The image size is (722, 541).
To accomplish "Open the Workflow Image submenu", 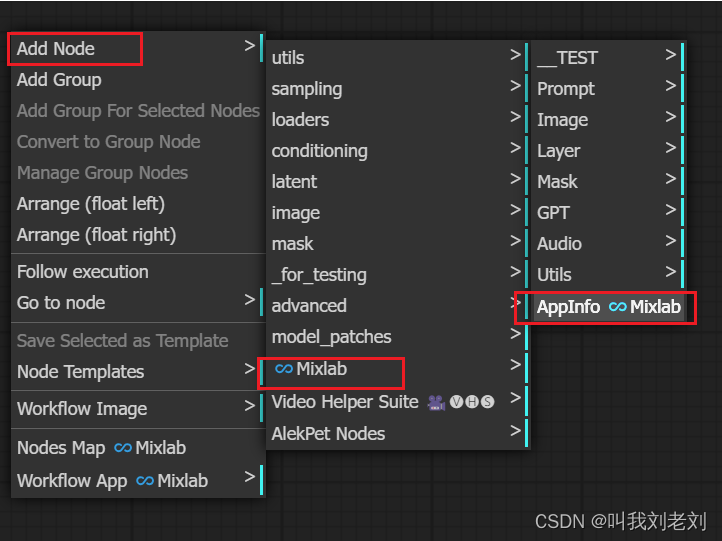I will (137, 408).
